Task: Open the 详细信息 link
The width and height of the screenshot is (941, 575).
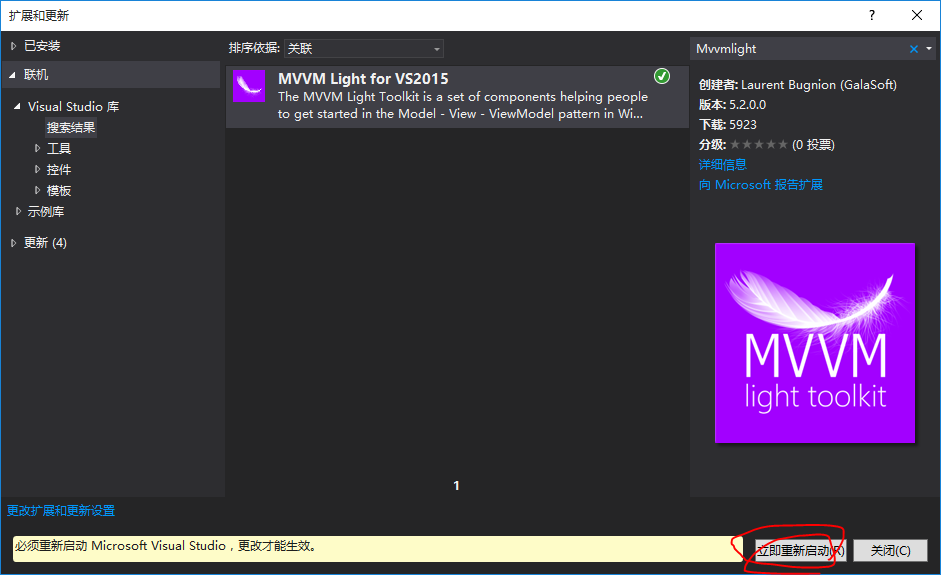Action: (x=723, y=164)
